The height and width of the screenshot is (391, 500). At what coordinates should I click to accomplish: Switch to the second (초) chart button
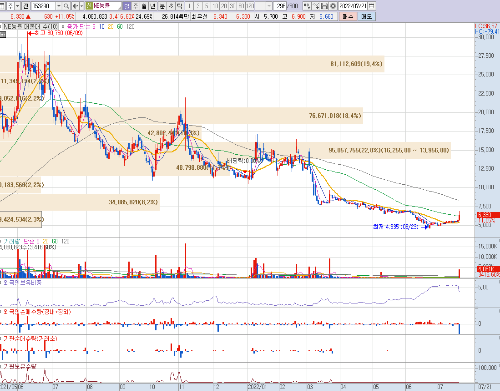coord(170,6)
